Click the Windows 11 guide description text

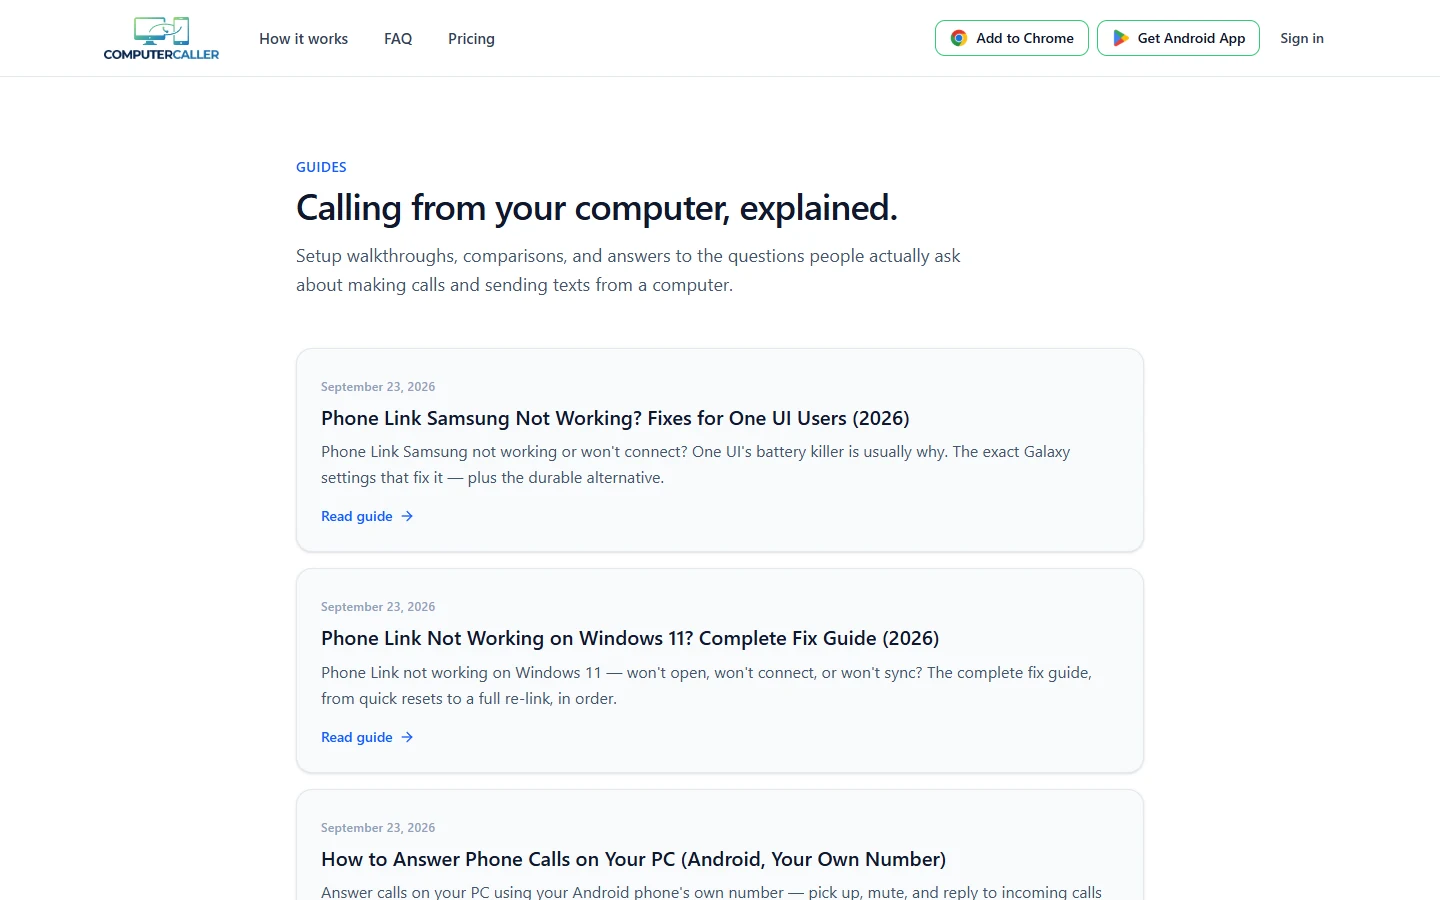point(706,686)
